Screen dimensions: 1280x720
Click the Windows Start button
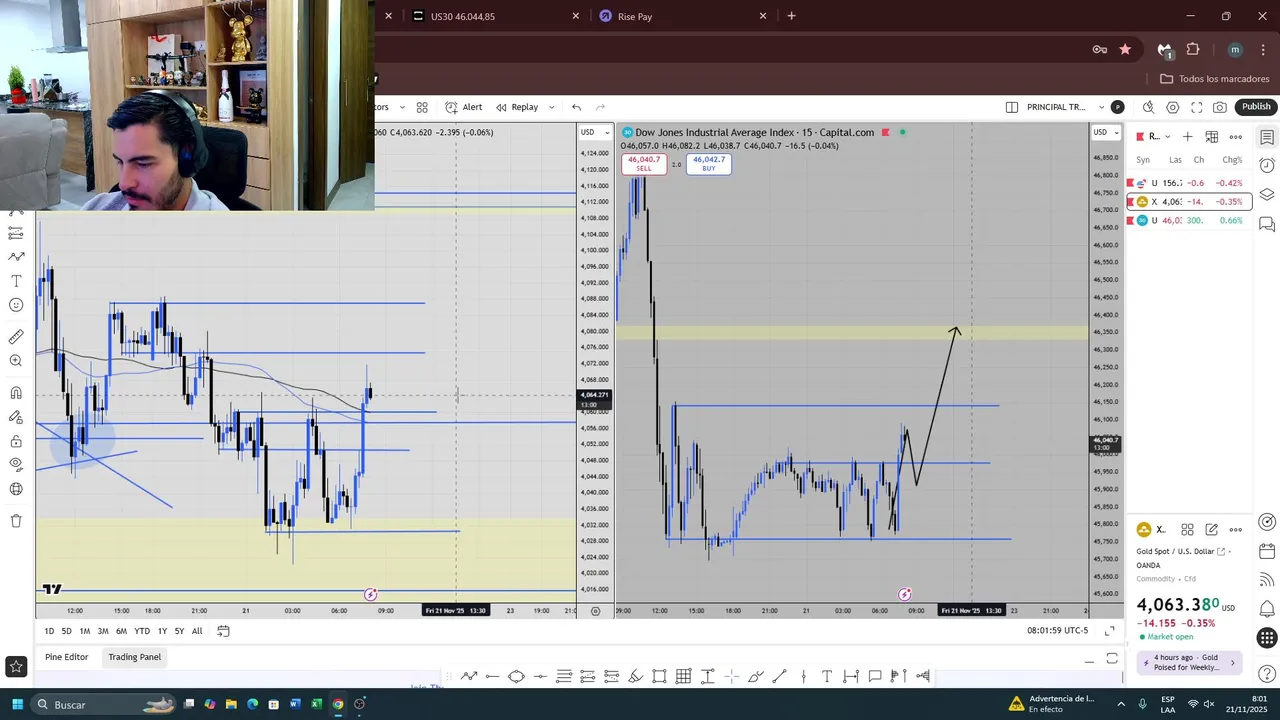(16, 704)
